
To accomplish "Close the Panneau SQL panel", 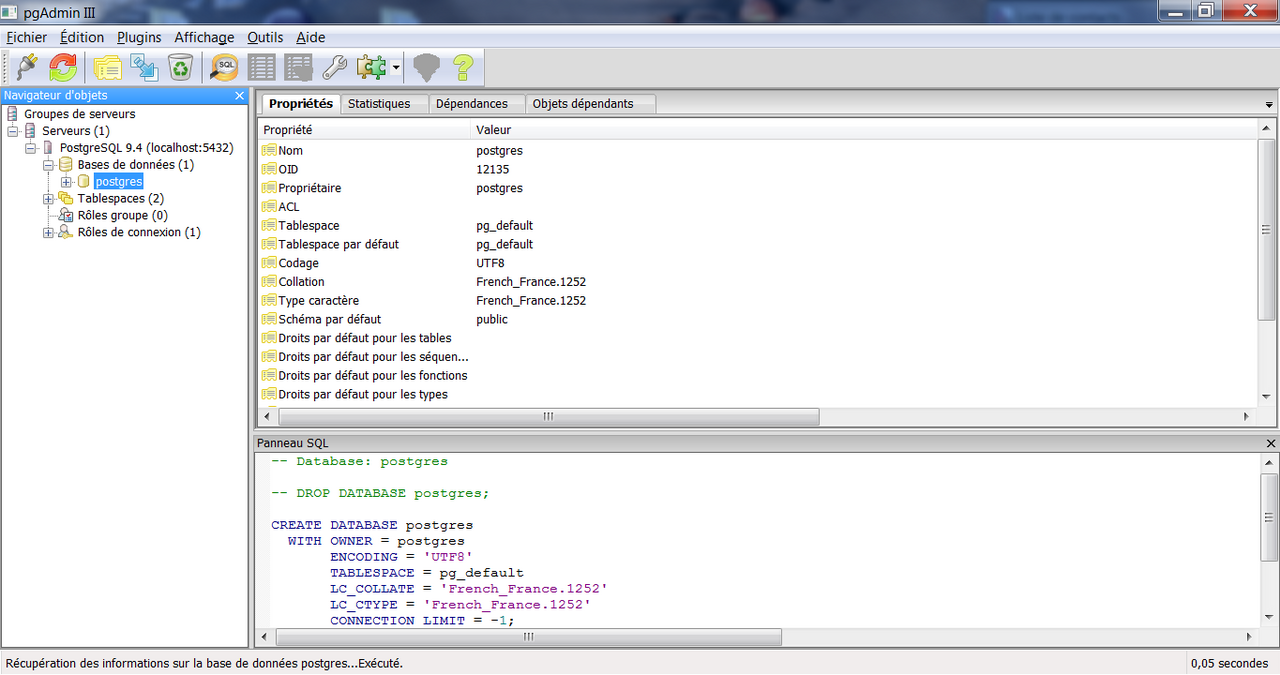I will click(x=1271, y=443).
